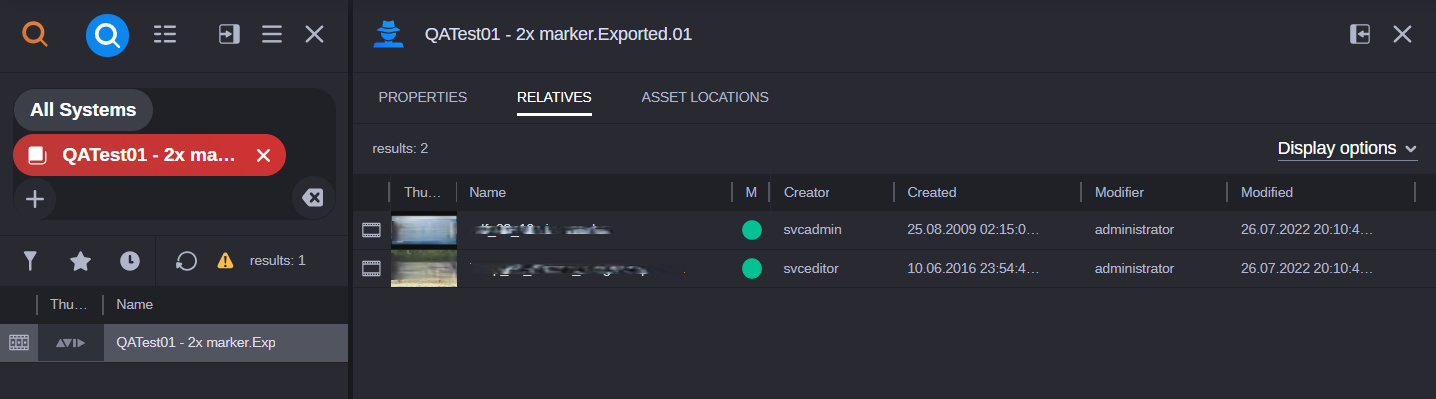Sort relatives by Modifier column

(x=1119, y=192)
